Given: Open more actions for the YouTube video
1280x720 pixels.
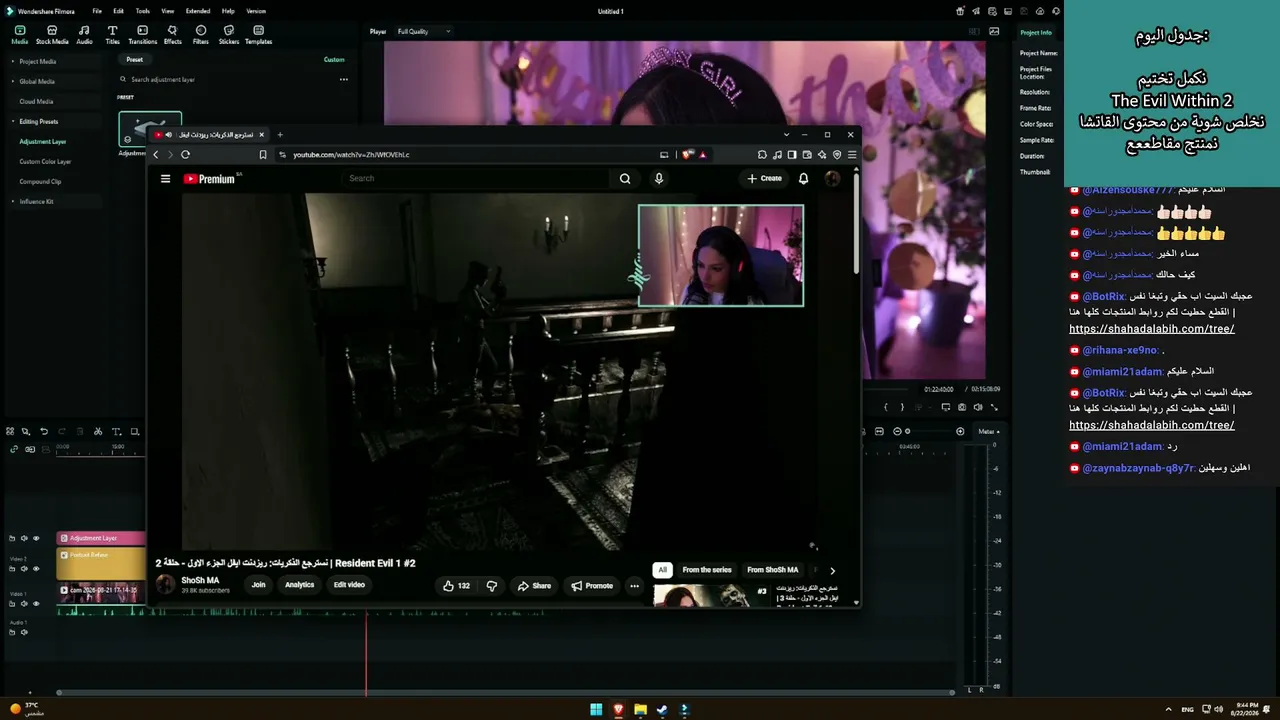Looking at the screenshot, I should [634, 586].
